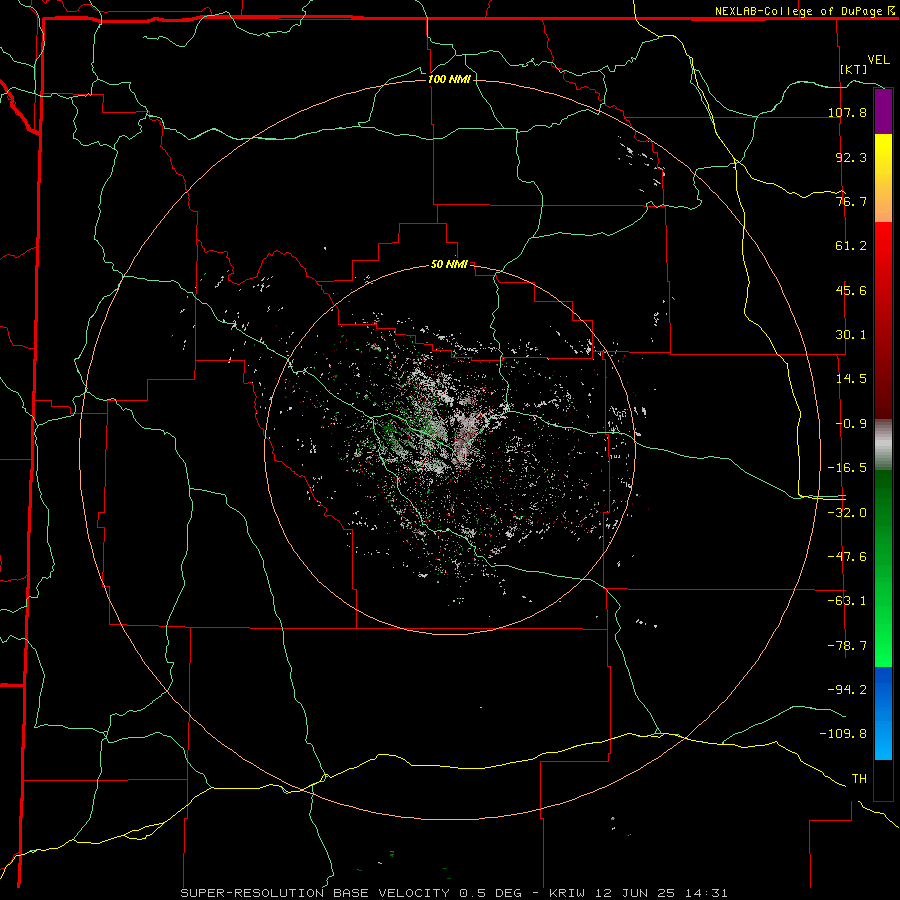Click the -47.6 velocity scale value
Image resolution: width=900 pixels, height=900 pixels.
848,557
